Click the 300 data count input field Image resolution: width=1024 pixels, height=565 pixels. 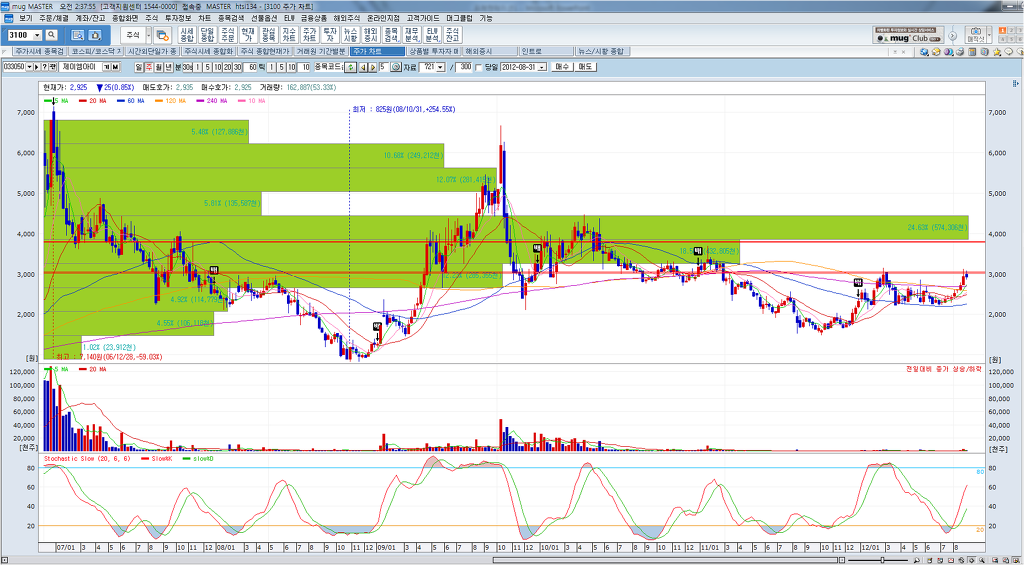tap(464, 67)
